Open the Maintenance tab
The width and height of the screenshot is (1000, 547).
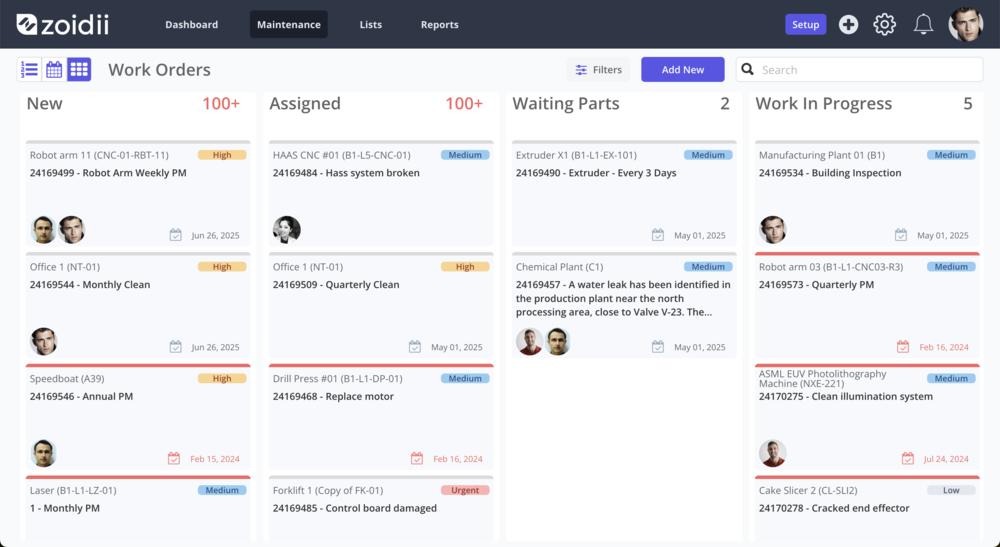point(289,24)
